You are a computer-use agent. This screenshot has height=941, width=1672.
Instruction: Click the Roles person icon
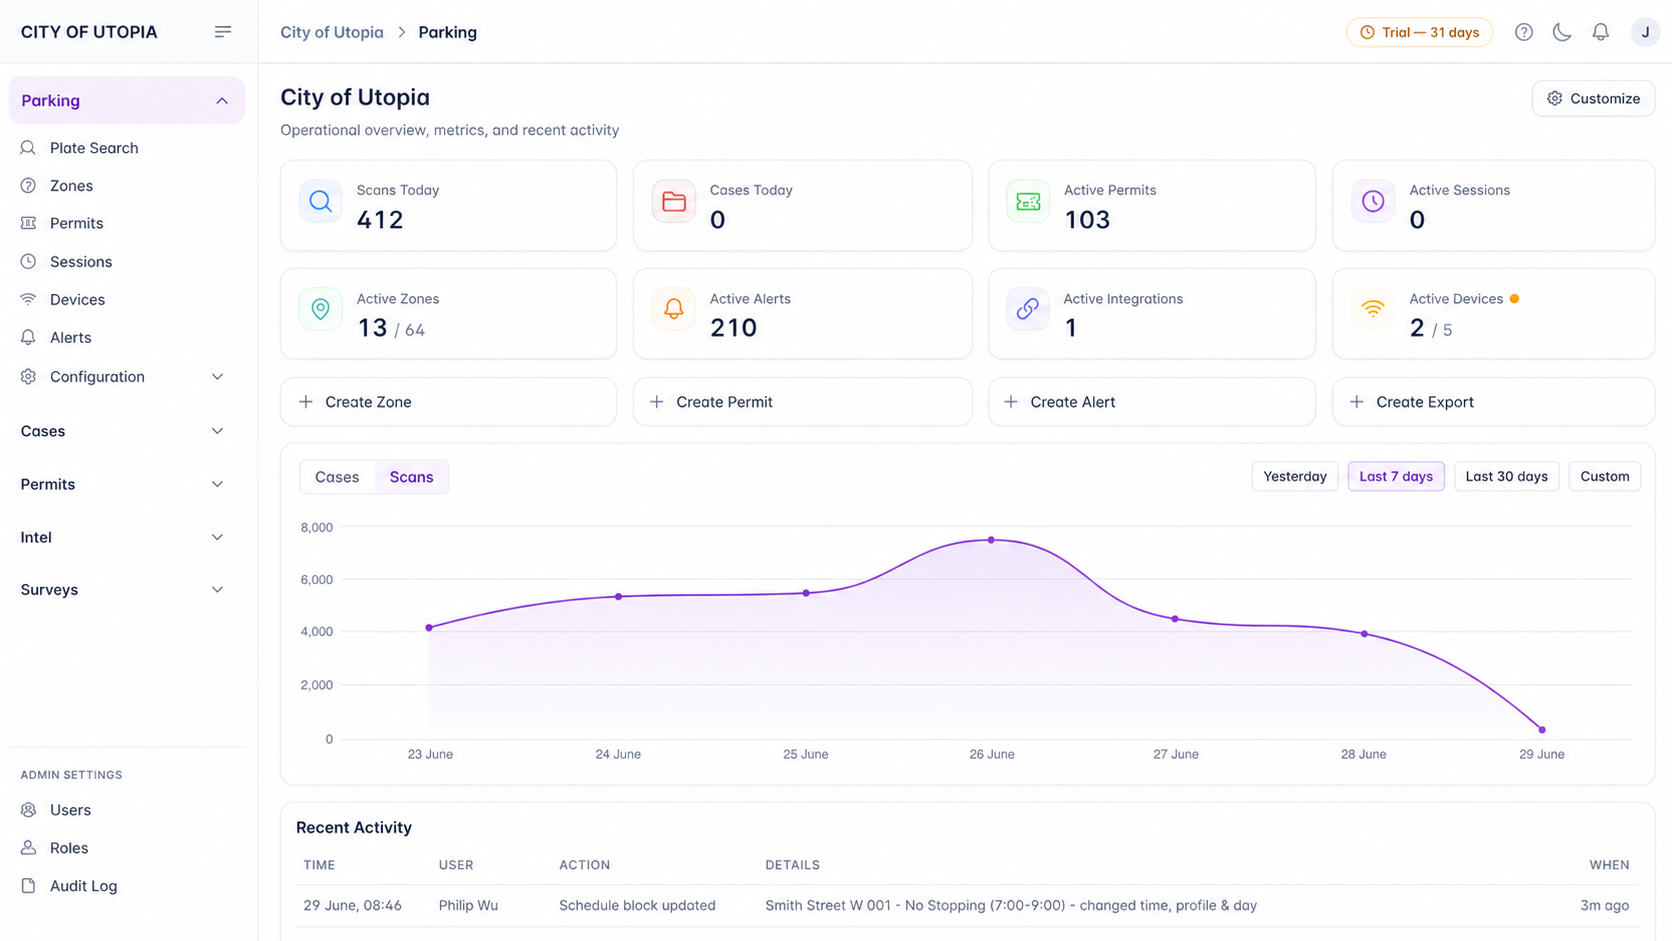tap(28, 848)
